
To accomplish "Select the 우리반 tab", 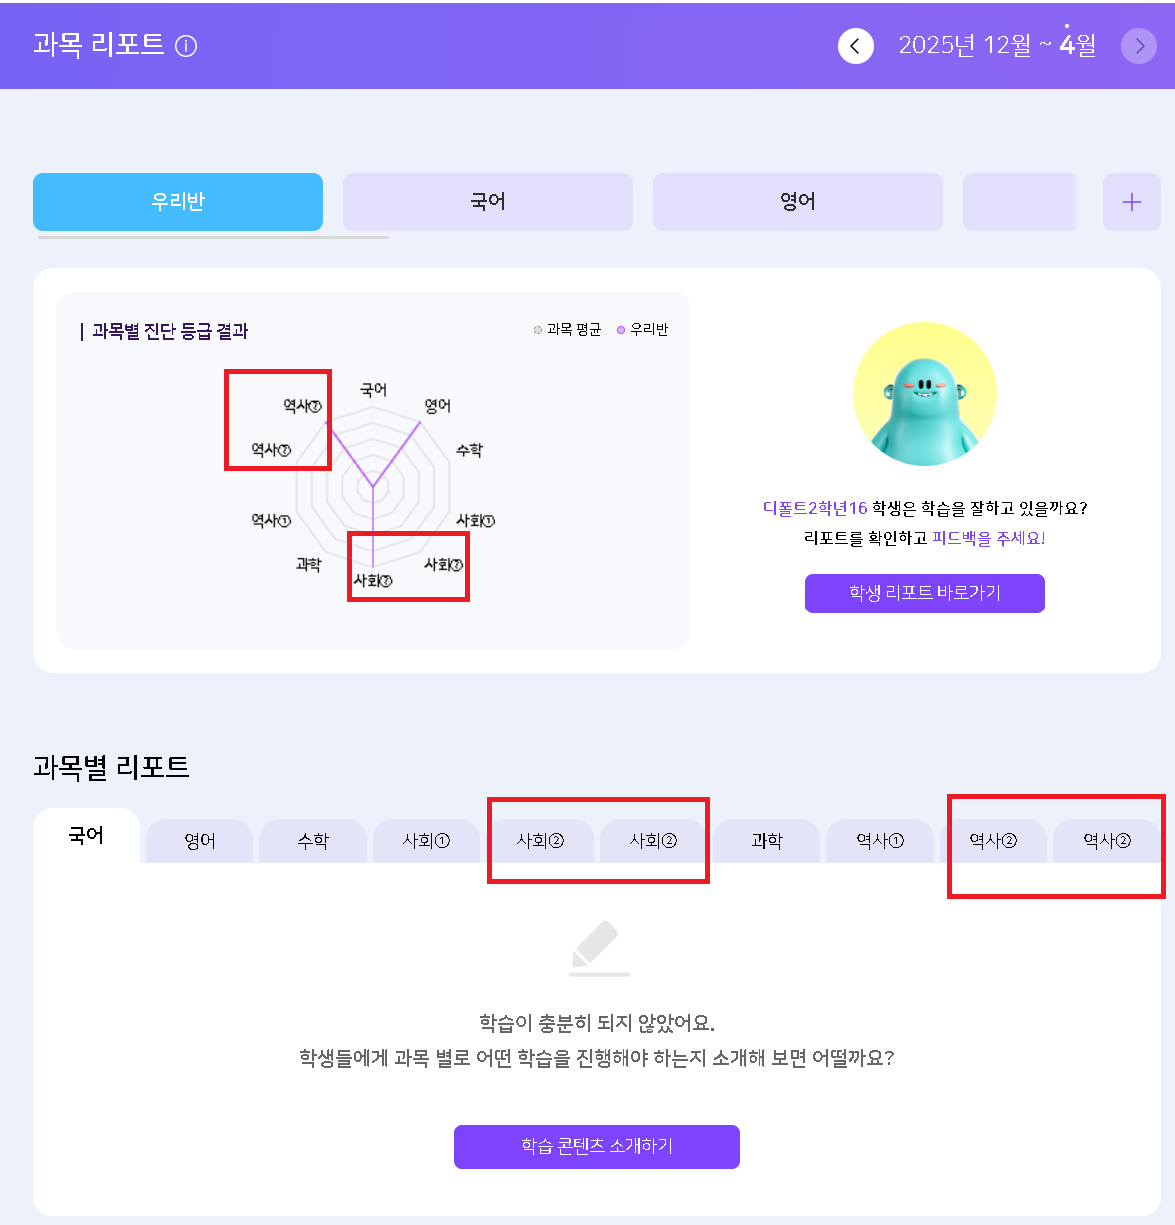I will [178, 202].
